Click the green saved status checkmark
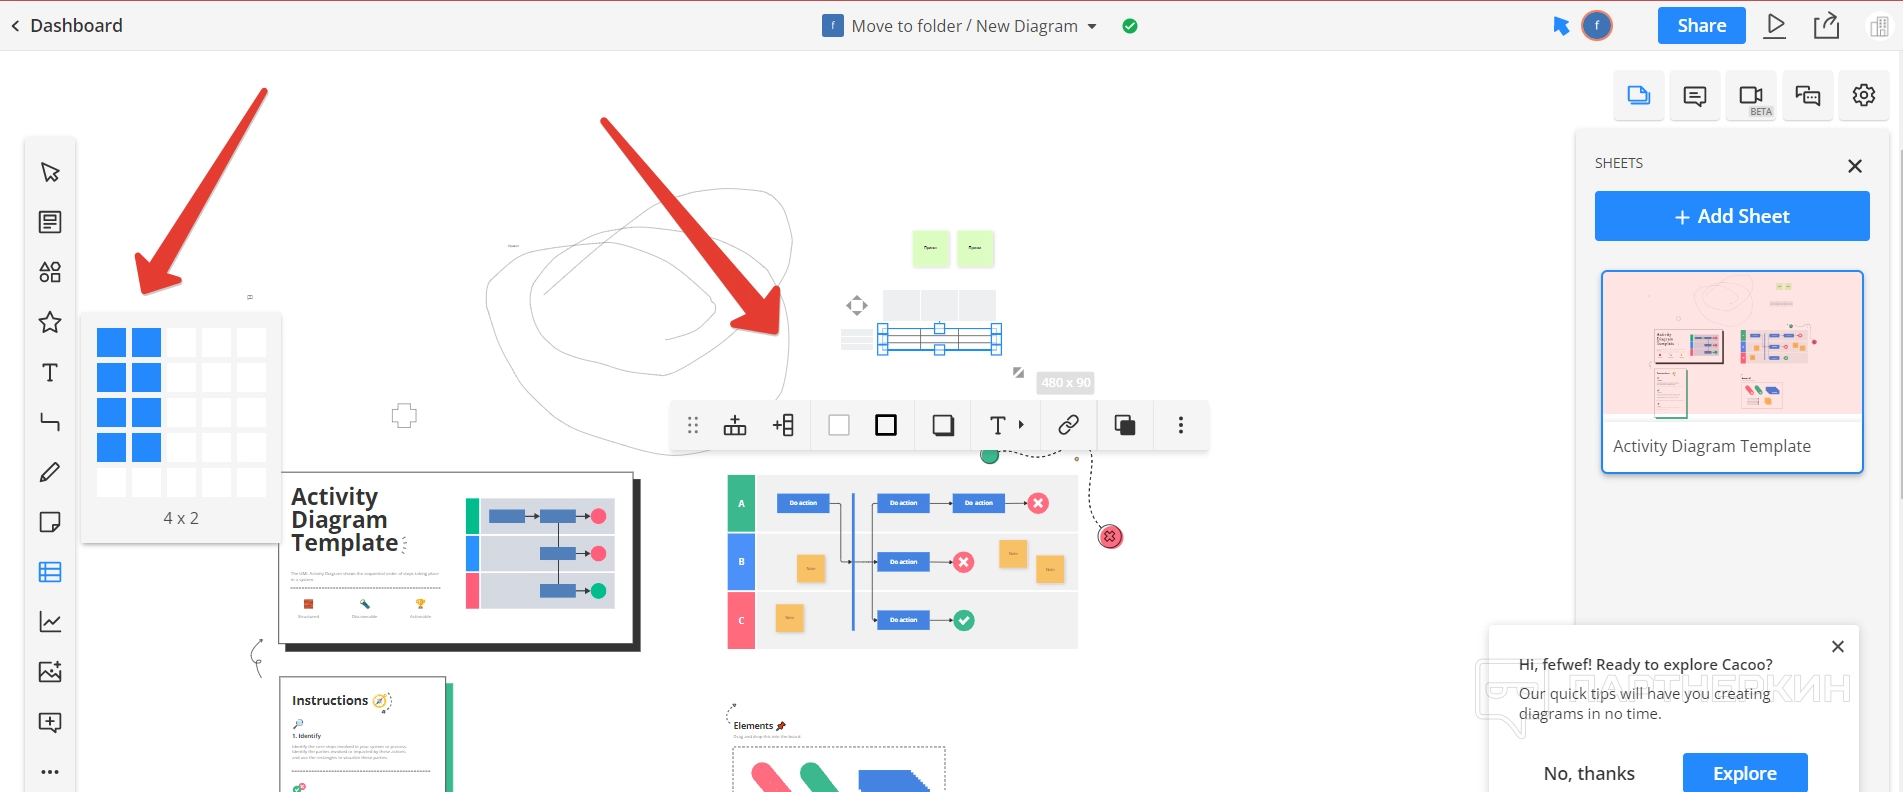Viewport: 1903px width, 792px height. click(x=1130, y=26)
